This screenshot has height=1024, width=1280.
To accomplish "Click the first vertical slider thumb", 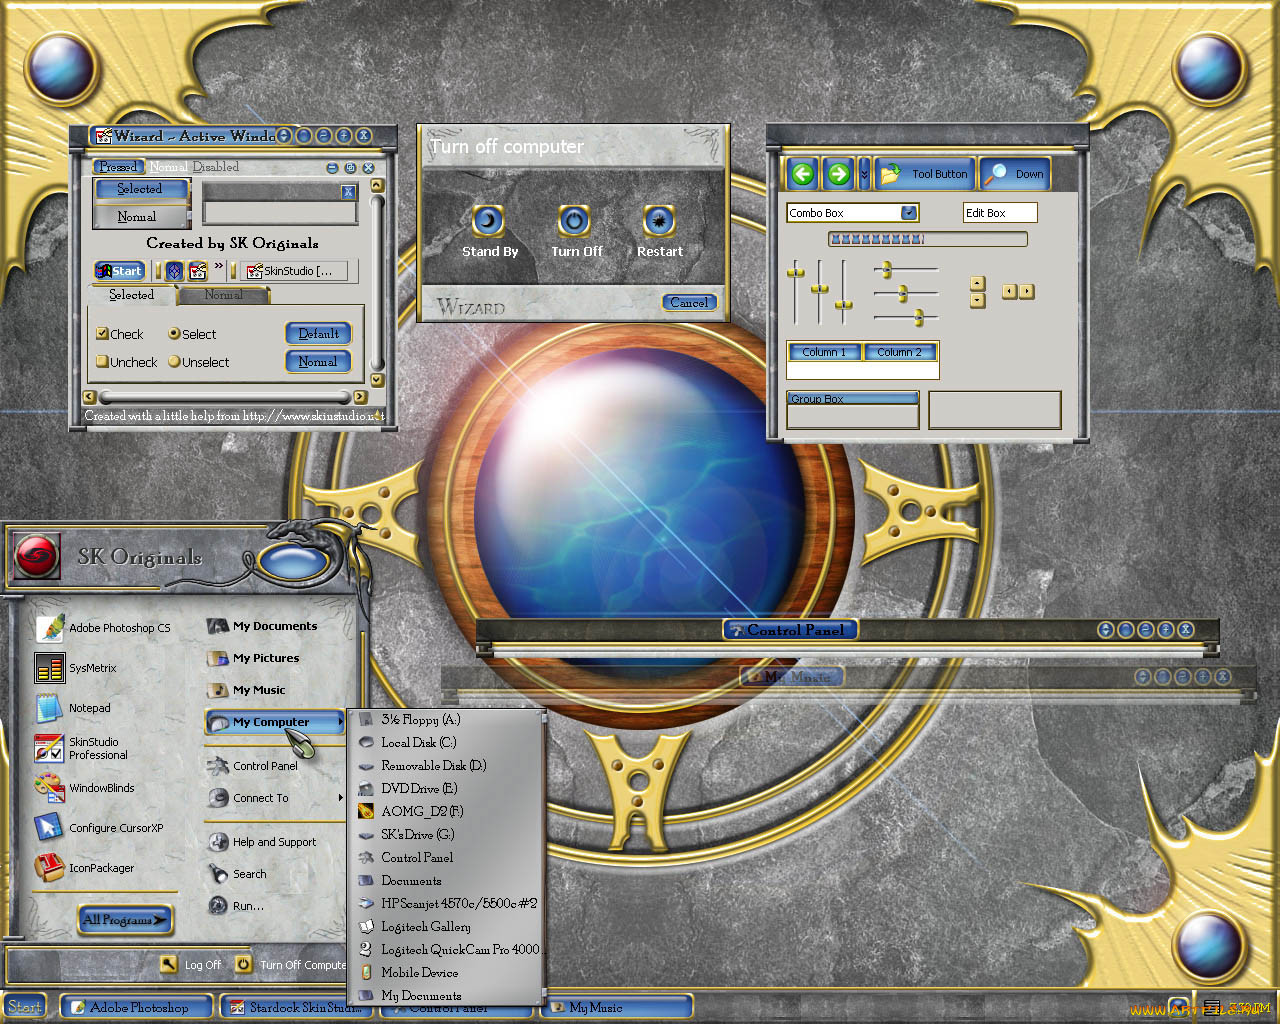I will click(795, 271).
